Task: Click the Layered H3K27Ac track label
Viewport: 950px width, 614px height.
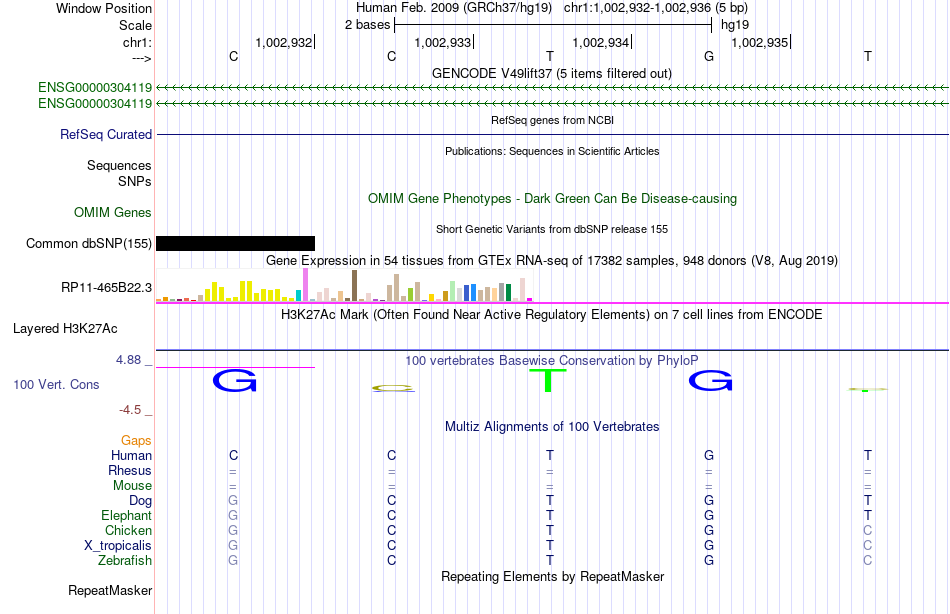Action: [x=65, y=329]
